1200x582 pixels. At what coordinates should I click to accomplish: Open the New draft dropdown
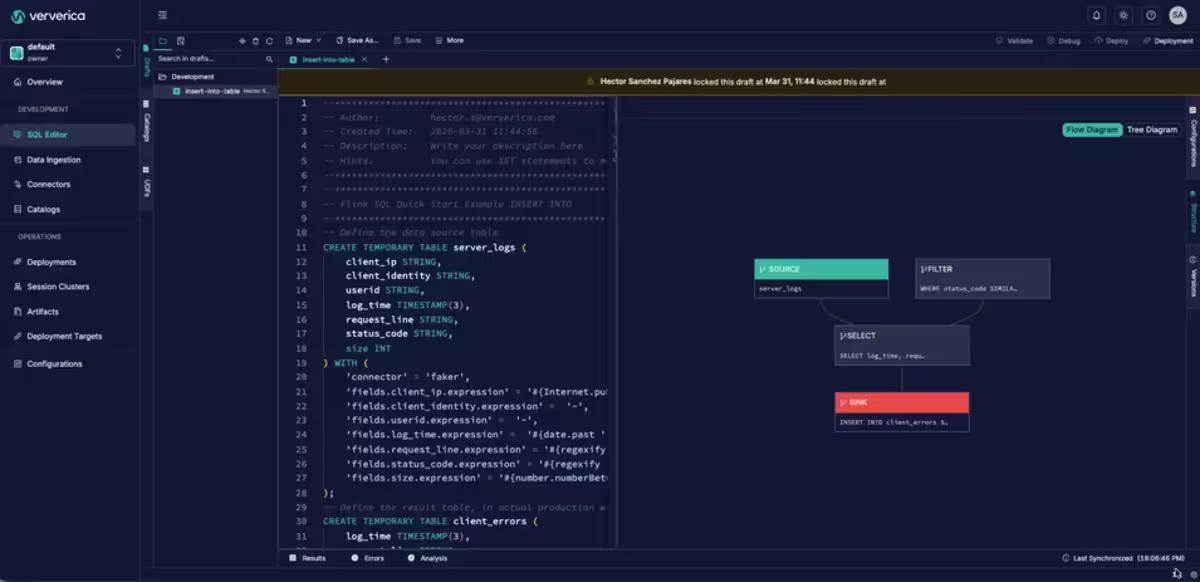point(303,41)
